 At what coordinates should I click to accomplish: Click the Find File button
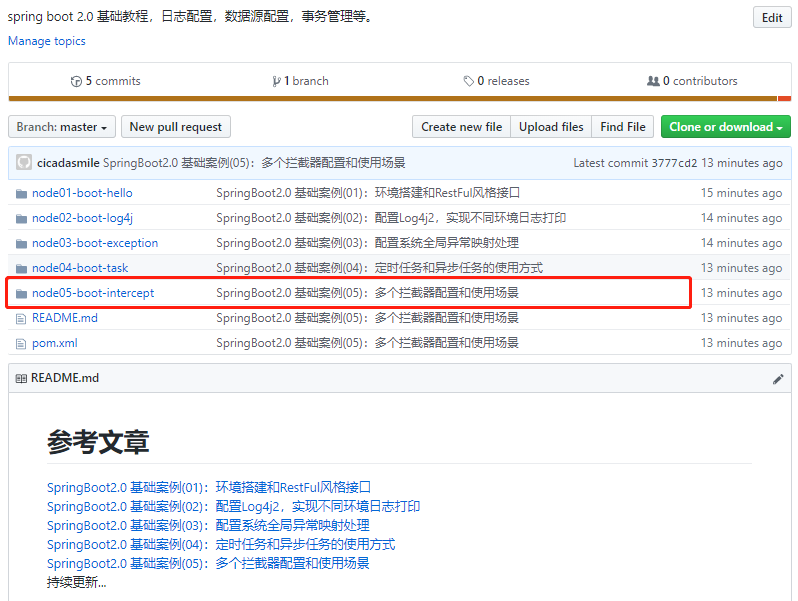622,127
